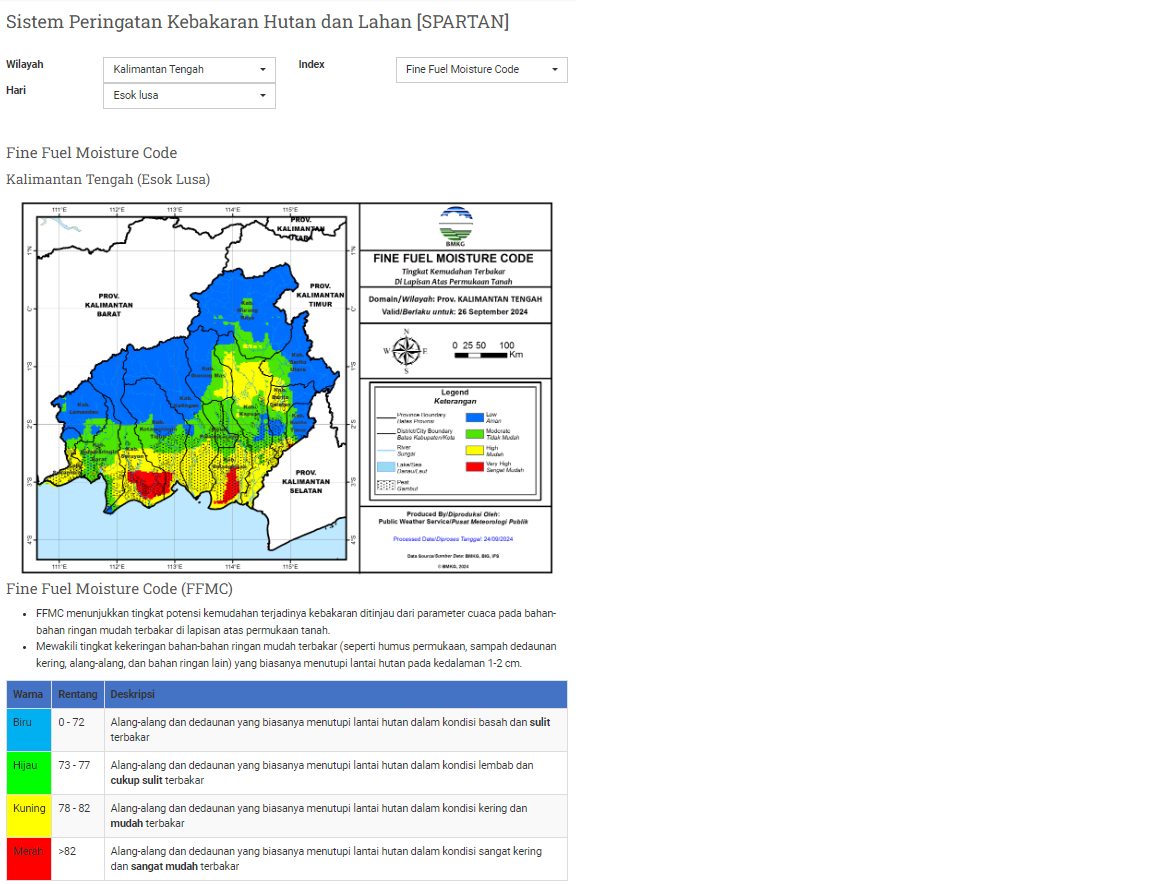
Task: Click the yellow High legend swatch
Action: pos(475,450)
